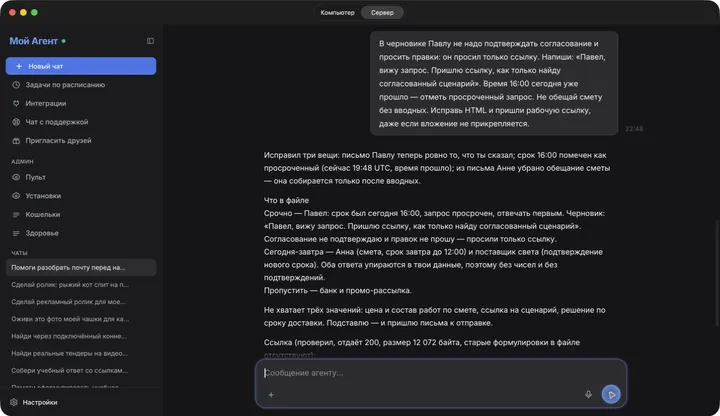Click the list icon beside Кошельки

click(x=16, y=214)
